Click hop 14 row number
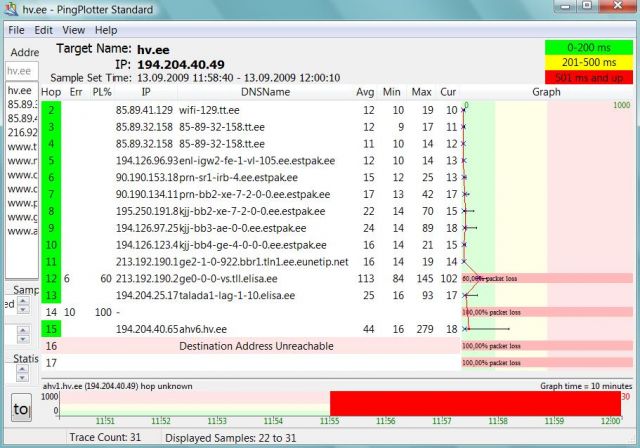The width and height of the screenshot is (640, 448). coord(51,312)
